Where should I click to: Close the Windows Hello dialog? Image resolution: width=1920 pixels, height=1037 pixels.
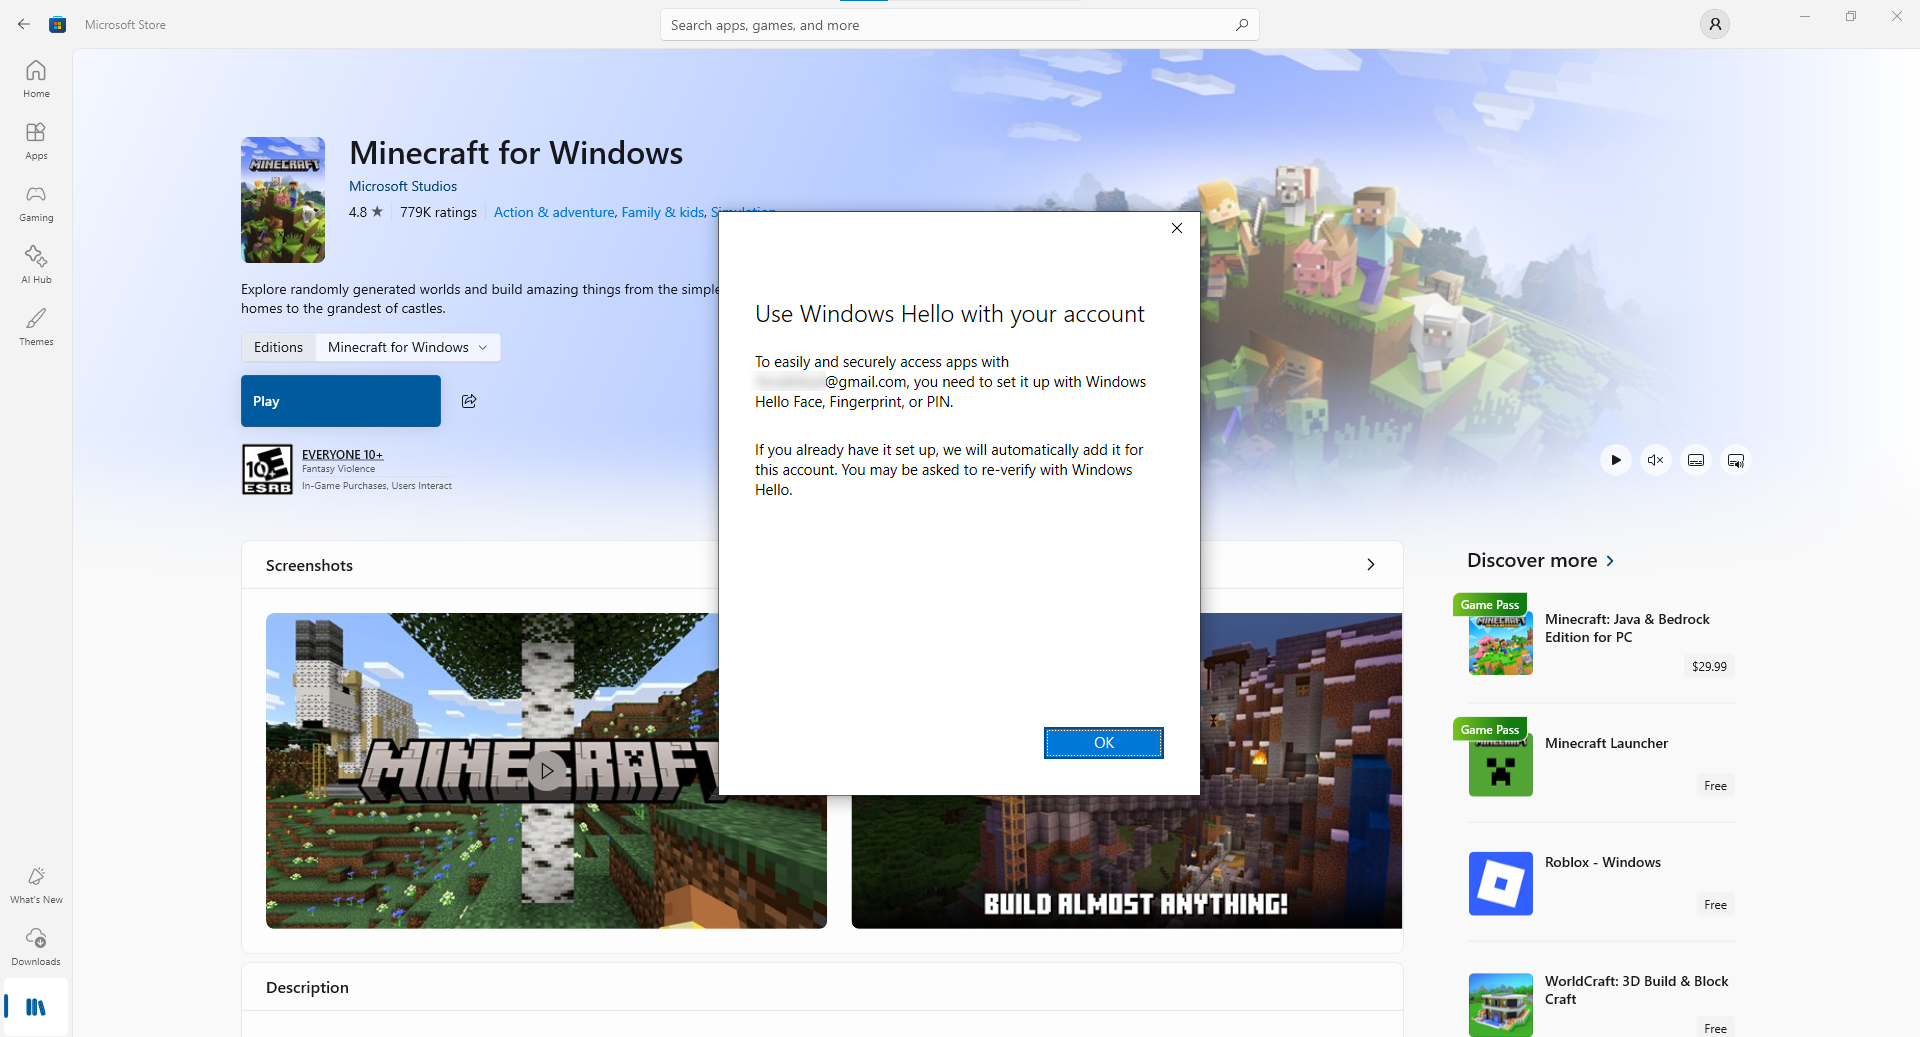(1177, 228)
